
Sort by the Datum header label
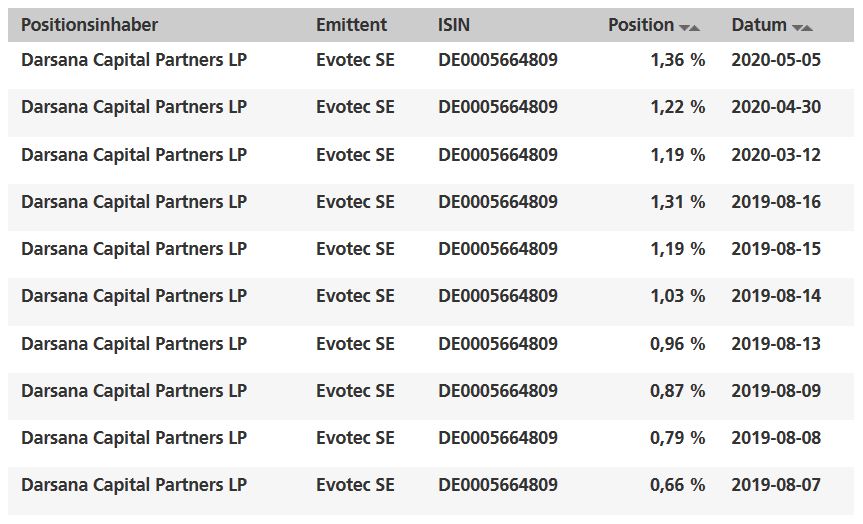point(759,25)
